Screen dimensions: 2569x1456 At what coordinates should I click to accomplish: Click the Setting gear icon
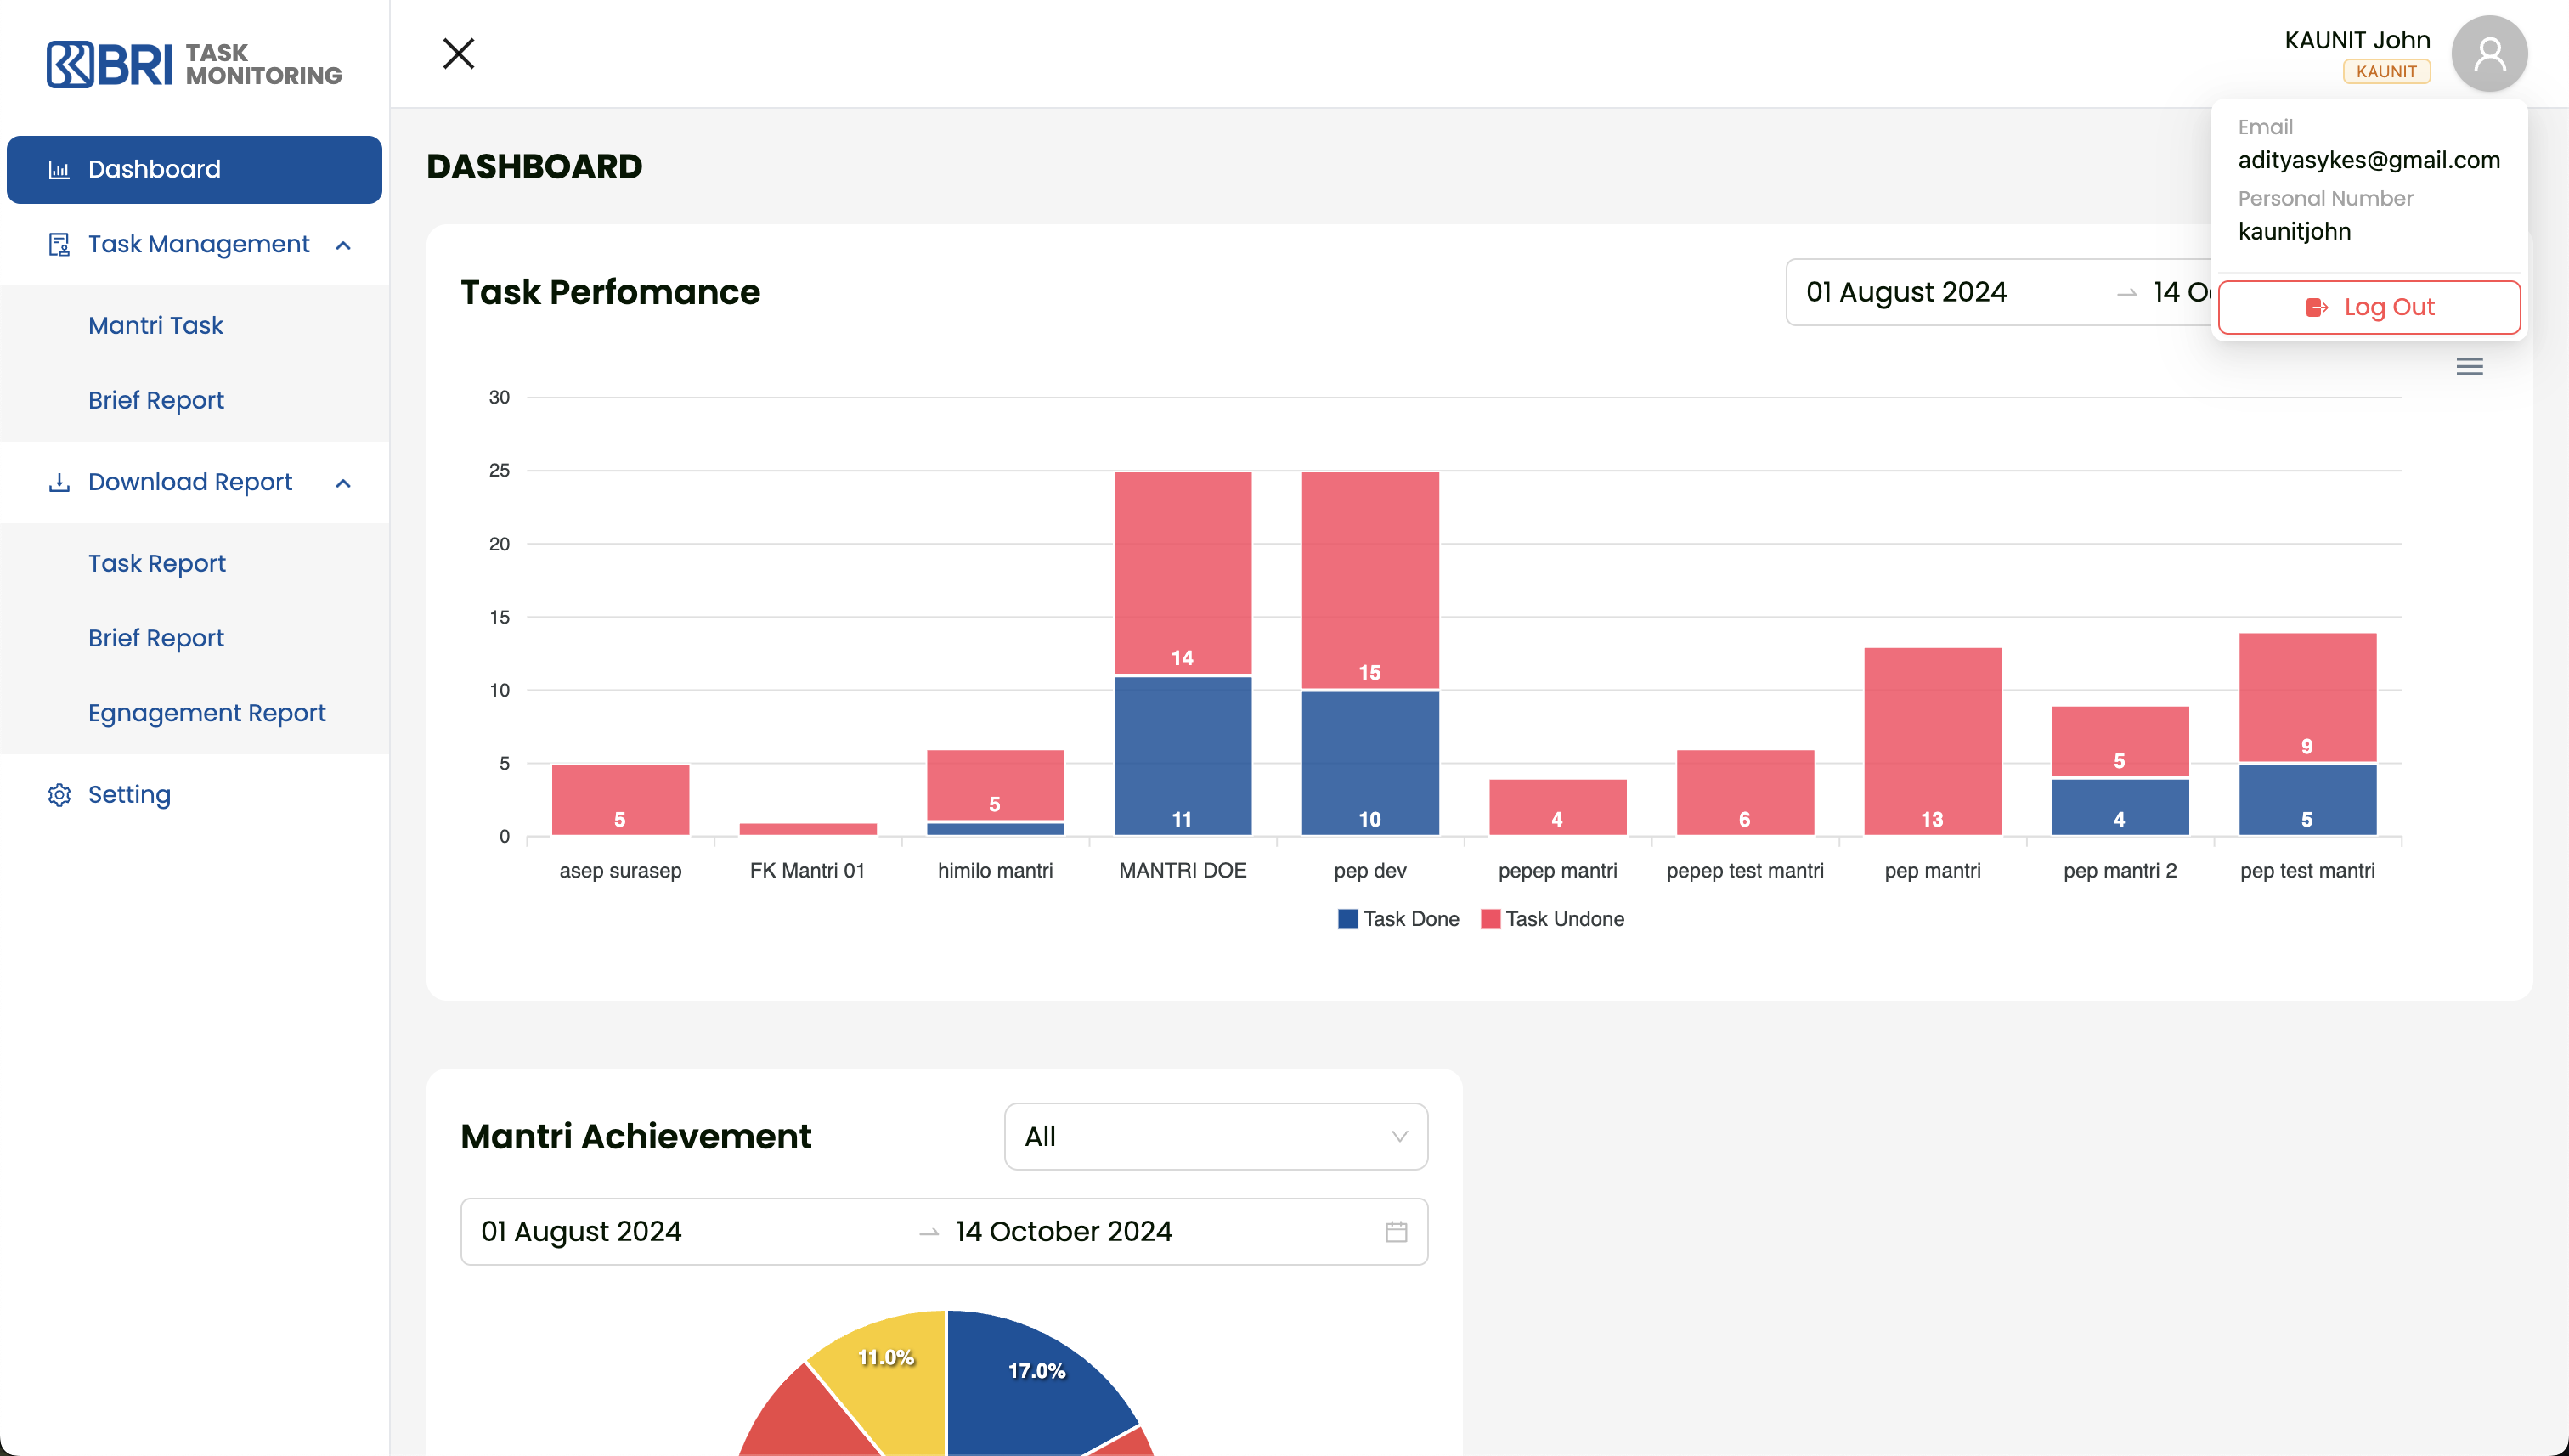click(x=59, y=795)
